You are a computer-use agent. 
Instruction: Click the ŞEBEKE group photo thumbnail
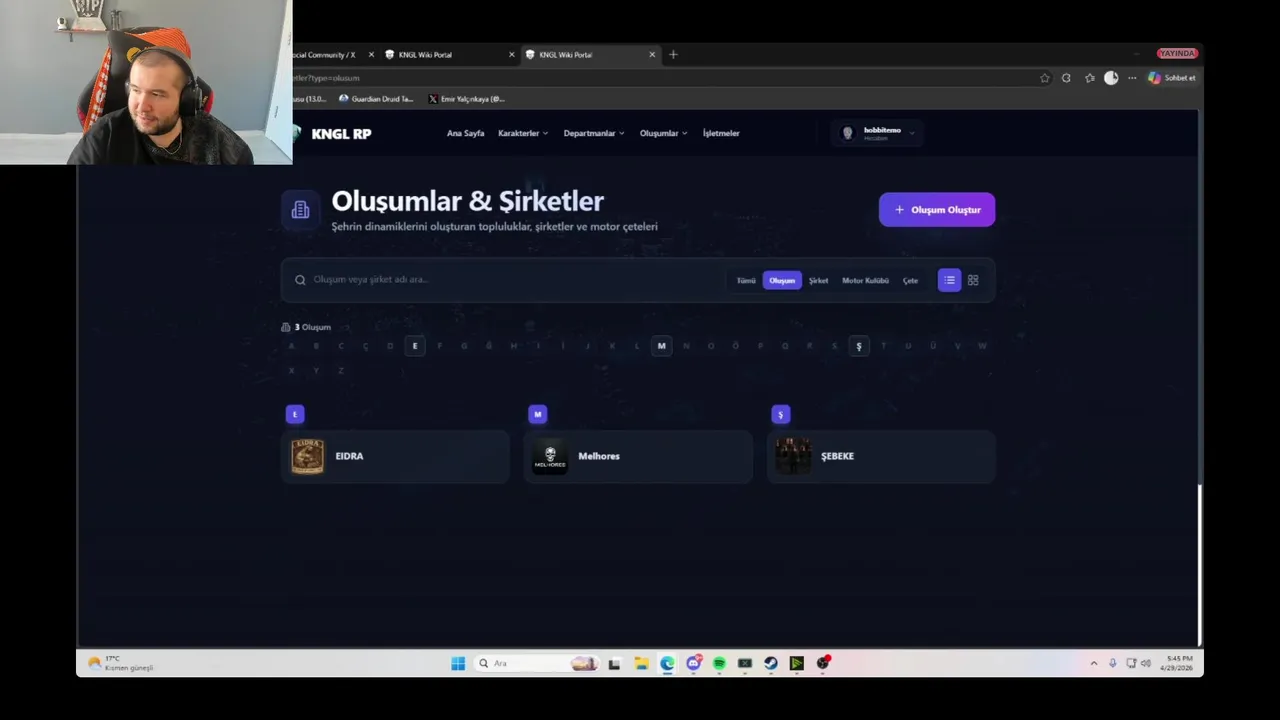[x=793, y=456]
